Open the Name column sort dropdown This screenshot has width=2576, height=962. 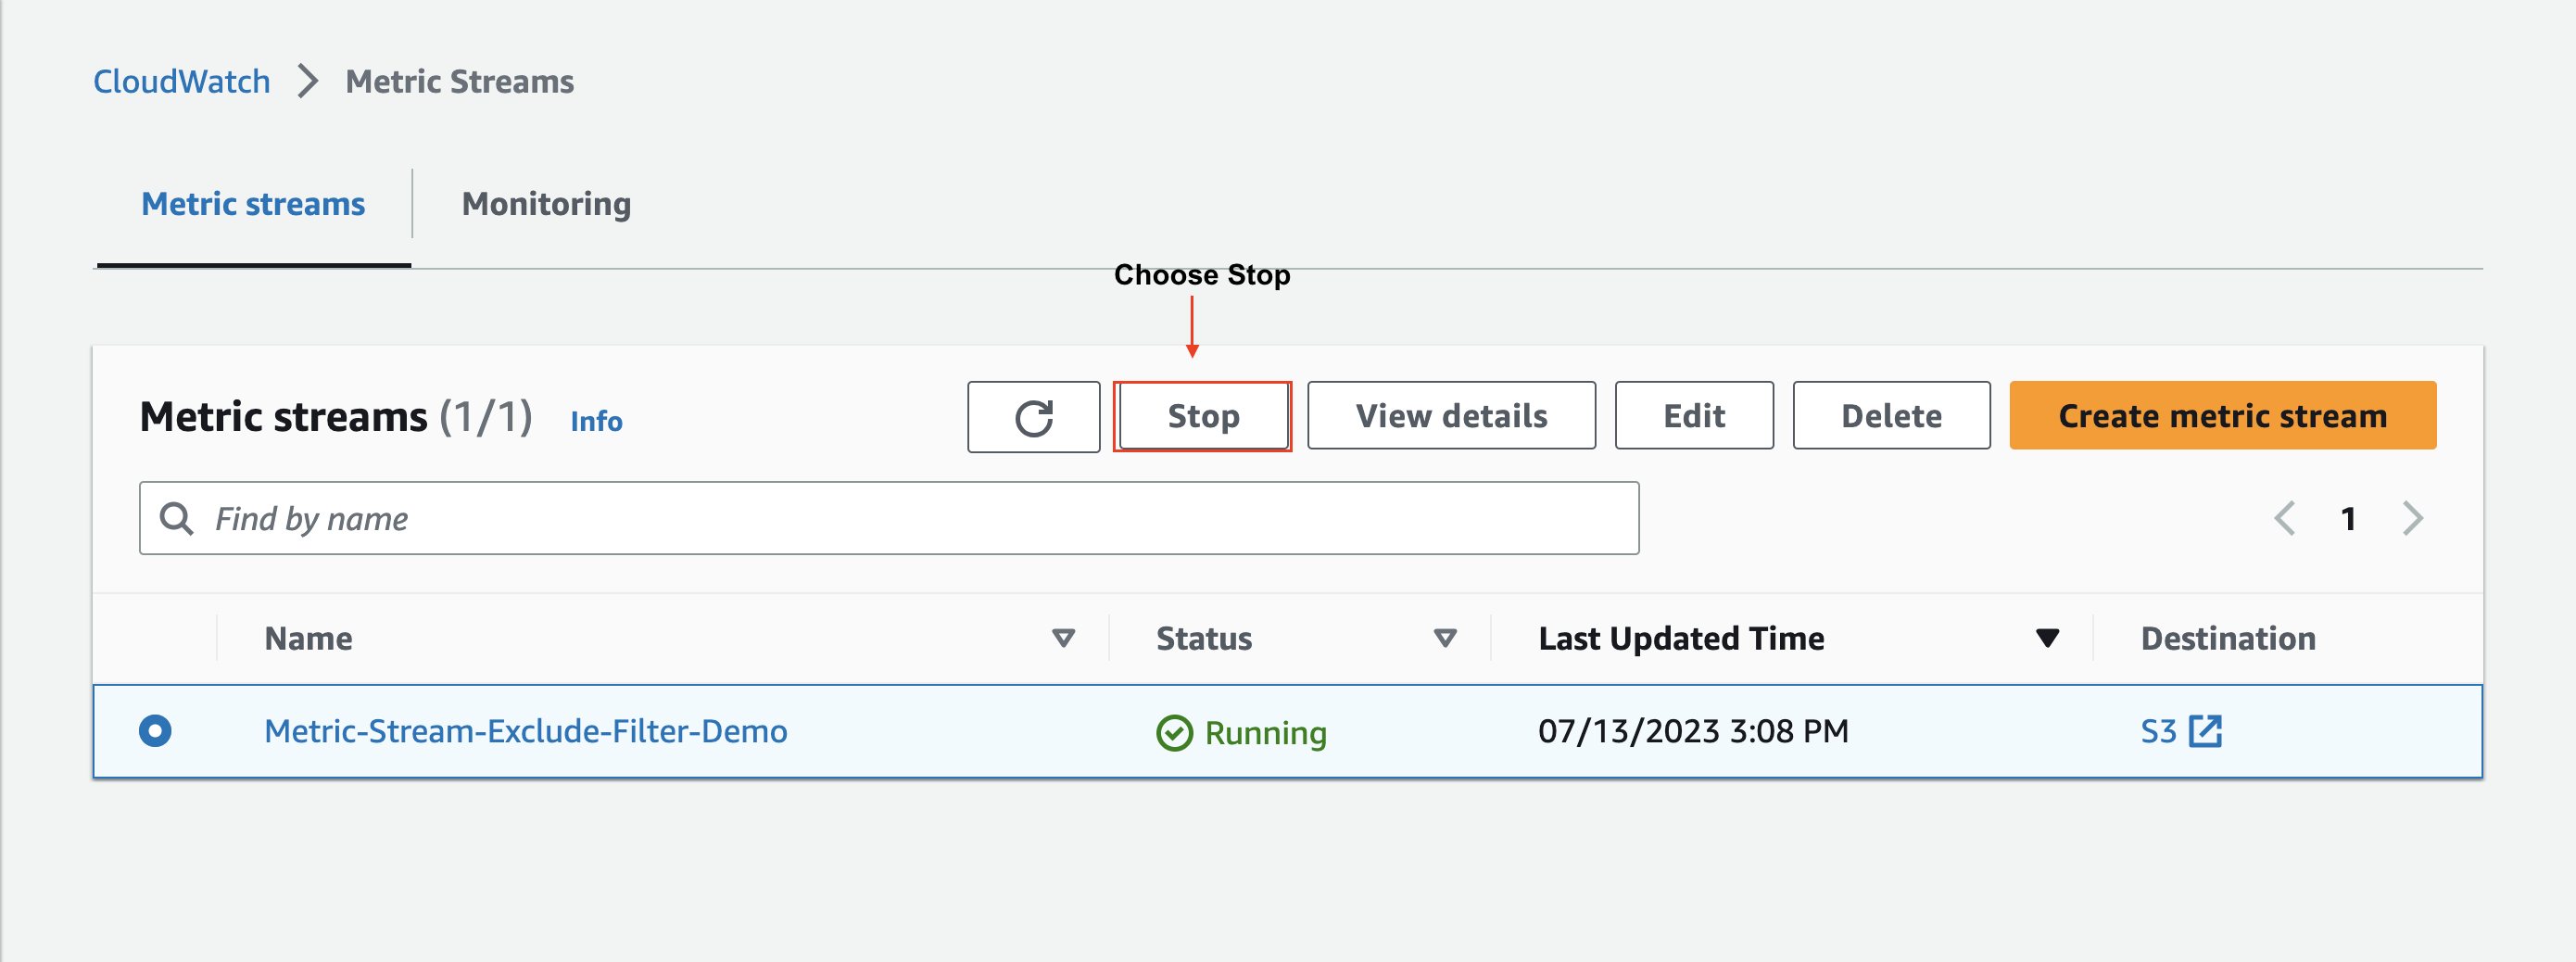coord(1063,637)
